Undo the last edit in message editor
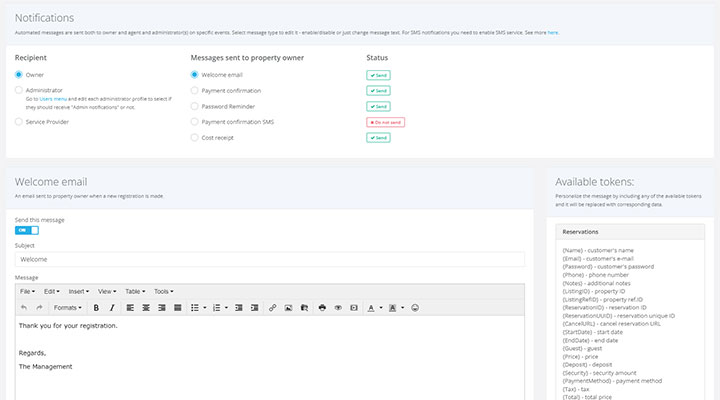This screenshot has height=400, width=720. [24, 308]
